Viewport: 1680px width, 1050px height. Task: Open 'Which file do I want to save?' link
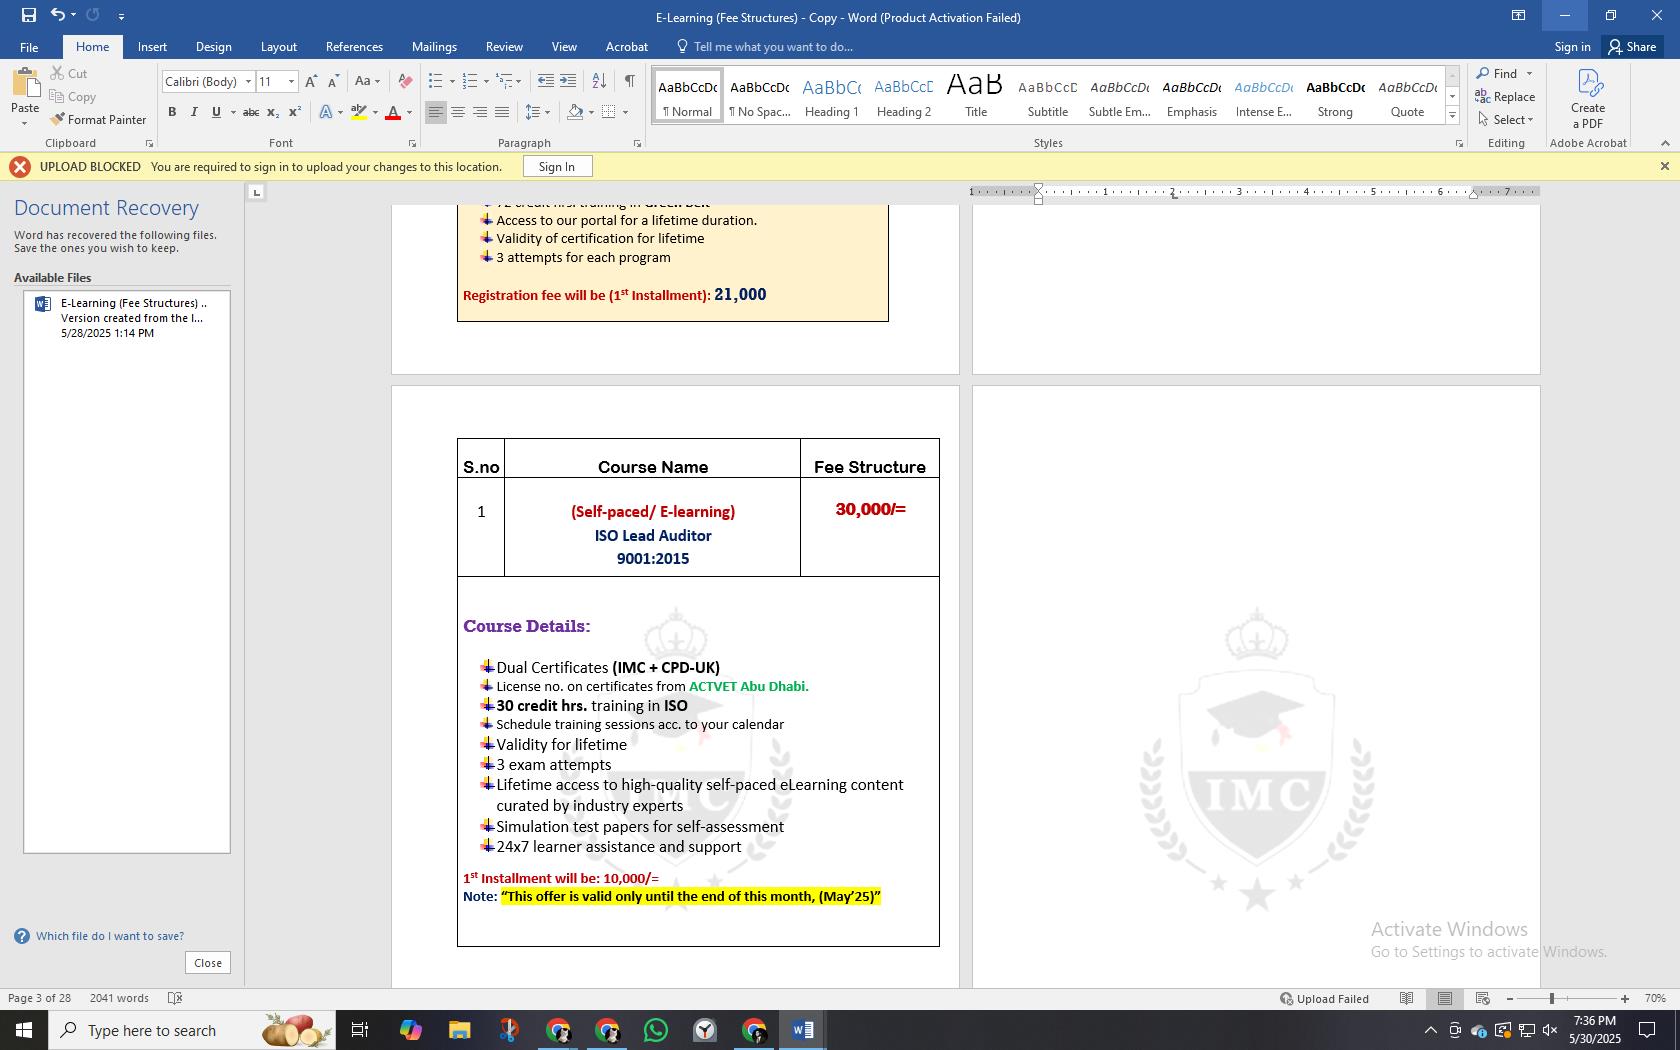tap(110, 936)
